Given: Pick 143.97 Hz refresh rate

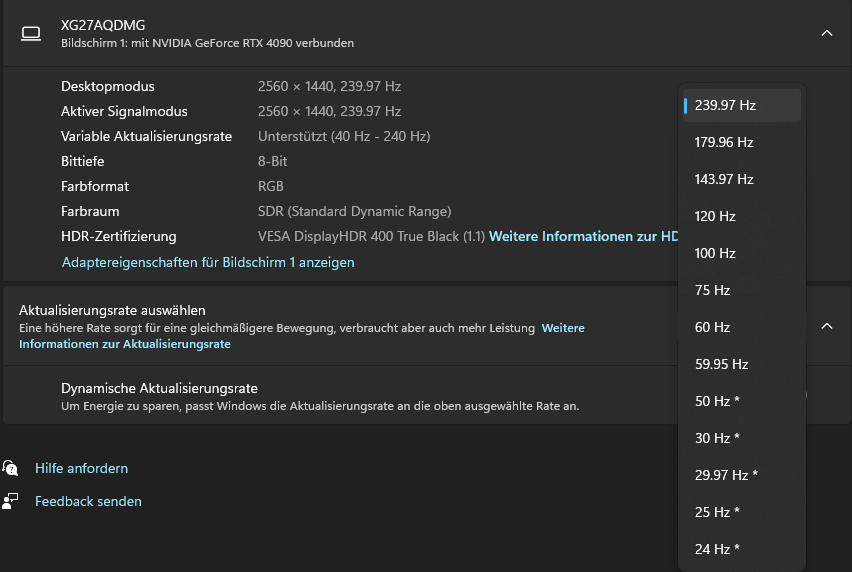Looking at the screenshot, I should (x=742, y=179).
